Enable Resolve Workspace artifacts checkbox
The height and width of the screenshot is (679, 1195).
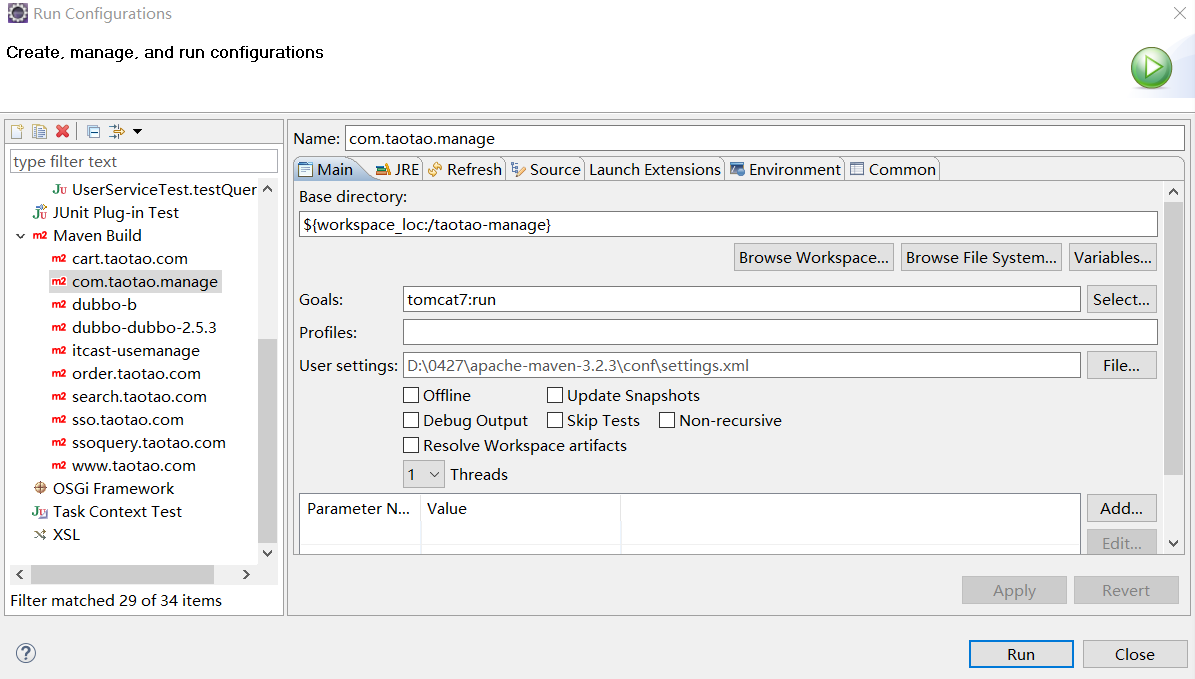click(411, 445)
